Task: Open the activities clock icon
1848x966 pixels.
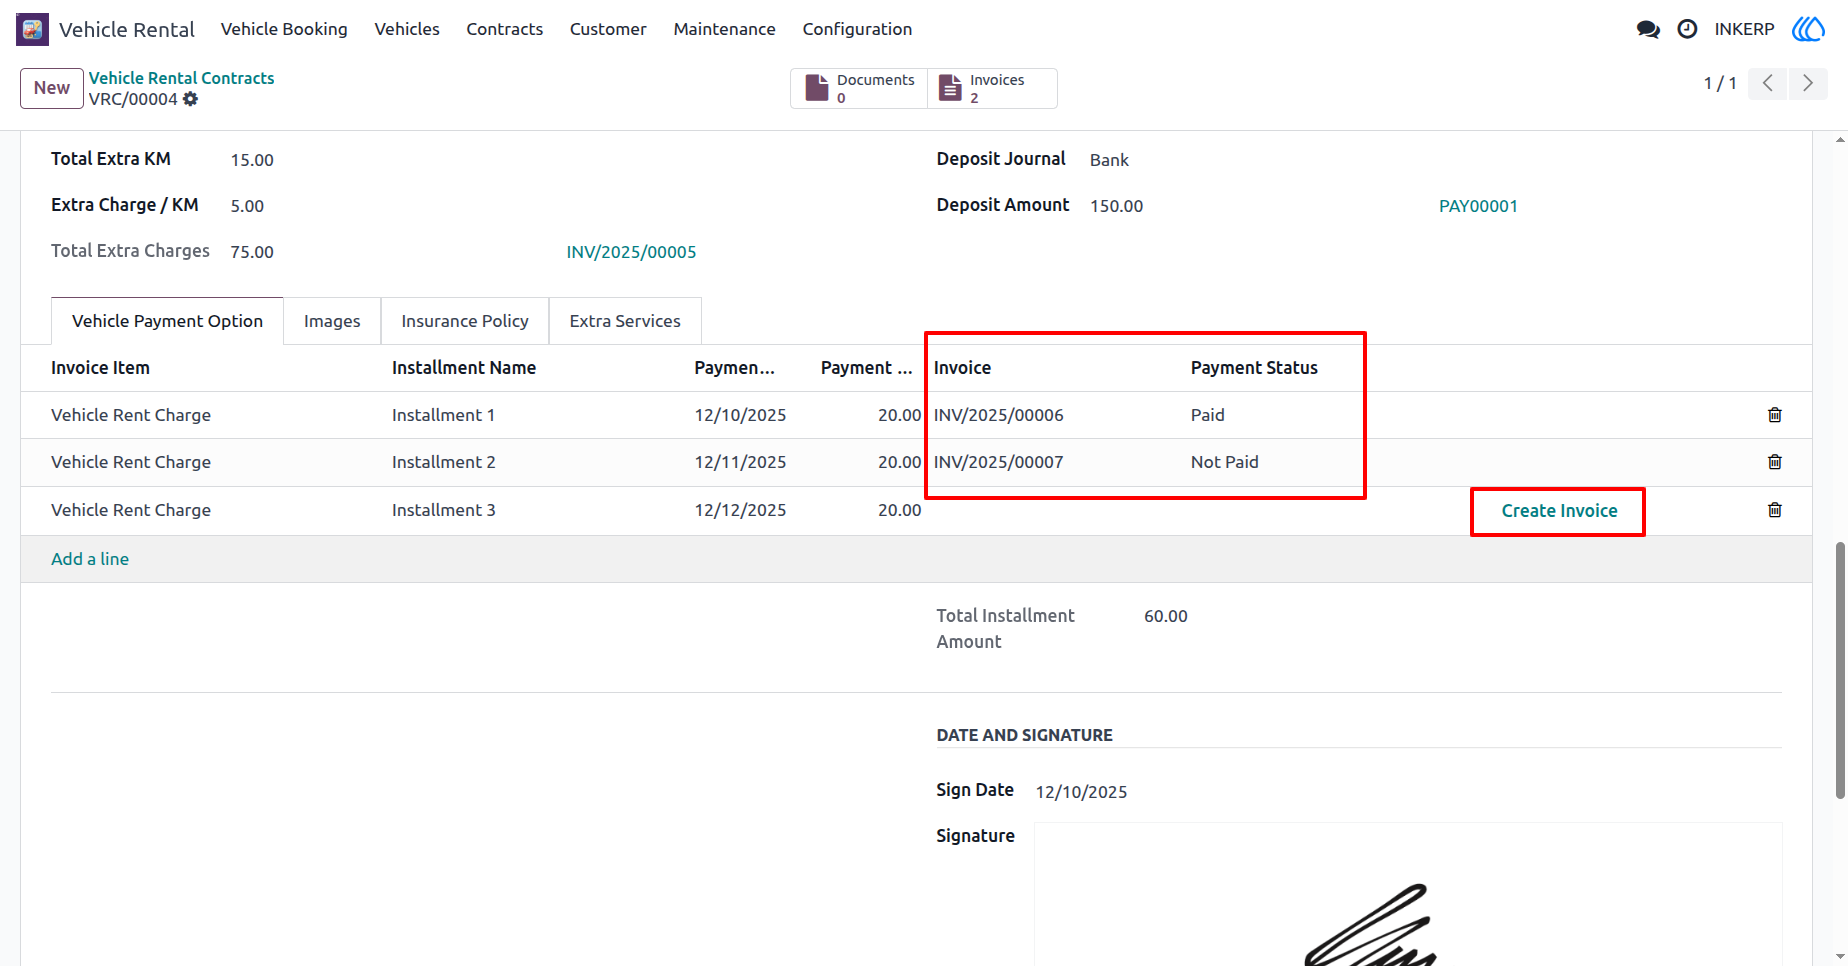Action: pyautogui.click(x=1687, y=29)
